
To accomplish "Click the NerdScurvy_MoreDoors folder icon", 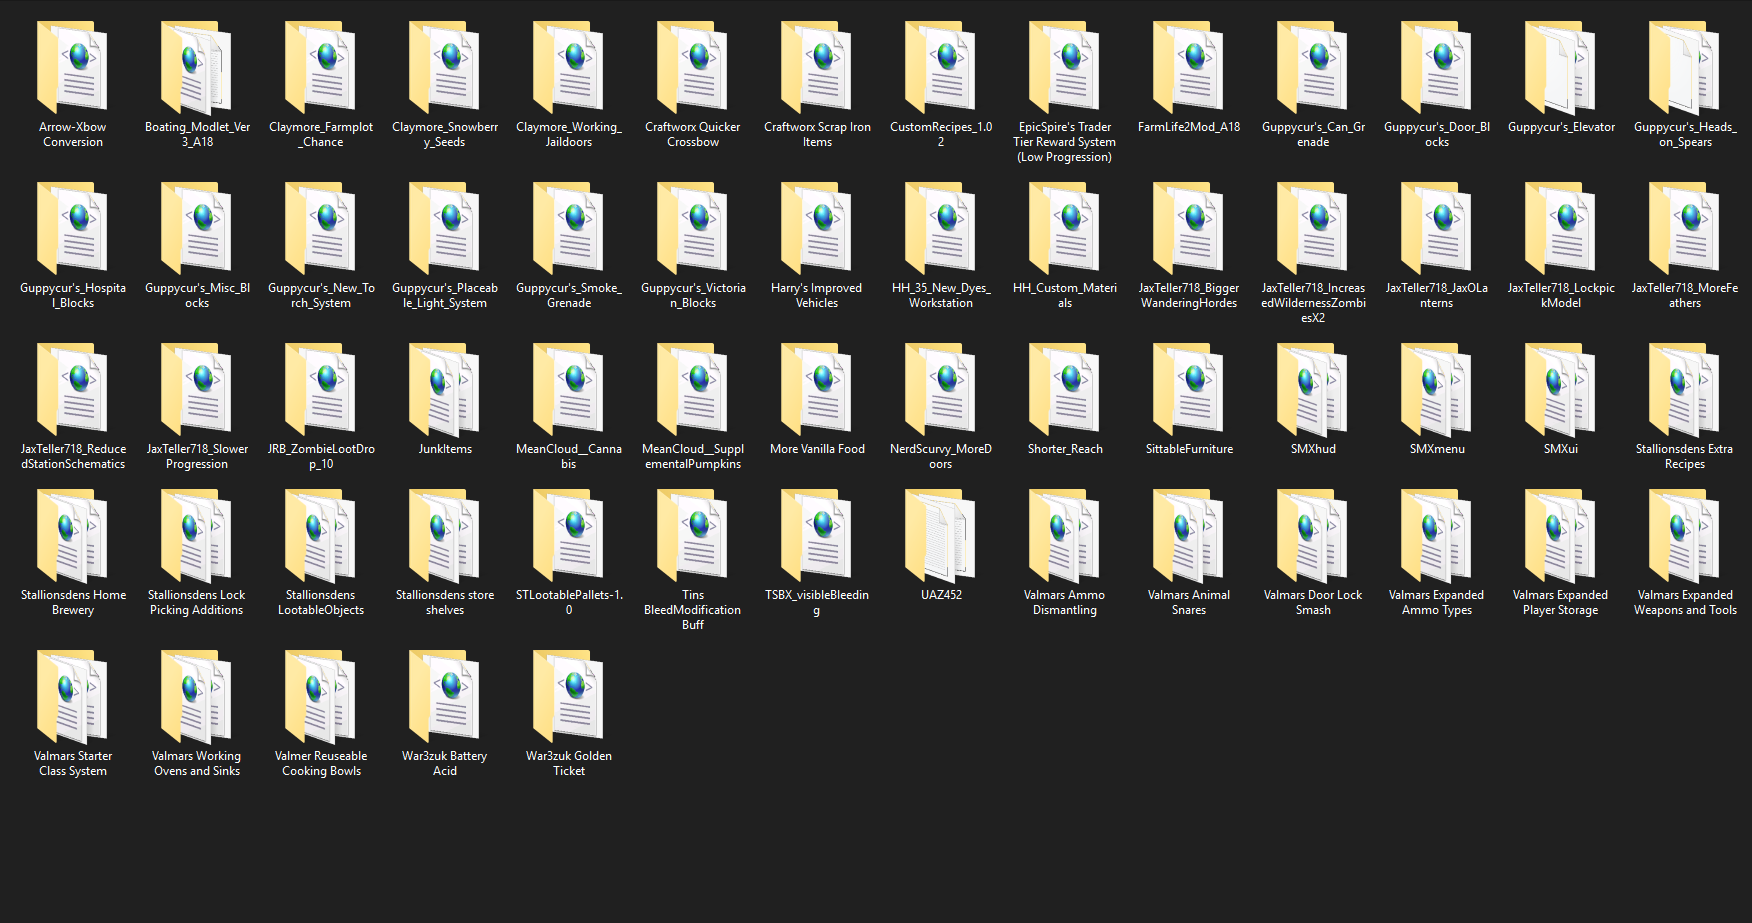I will pos(941,390).
